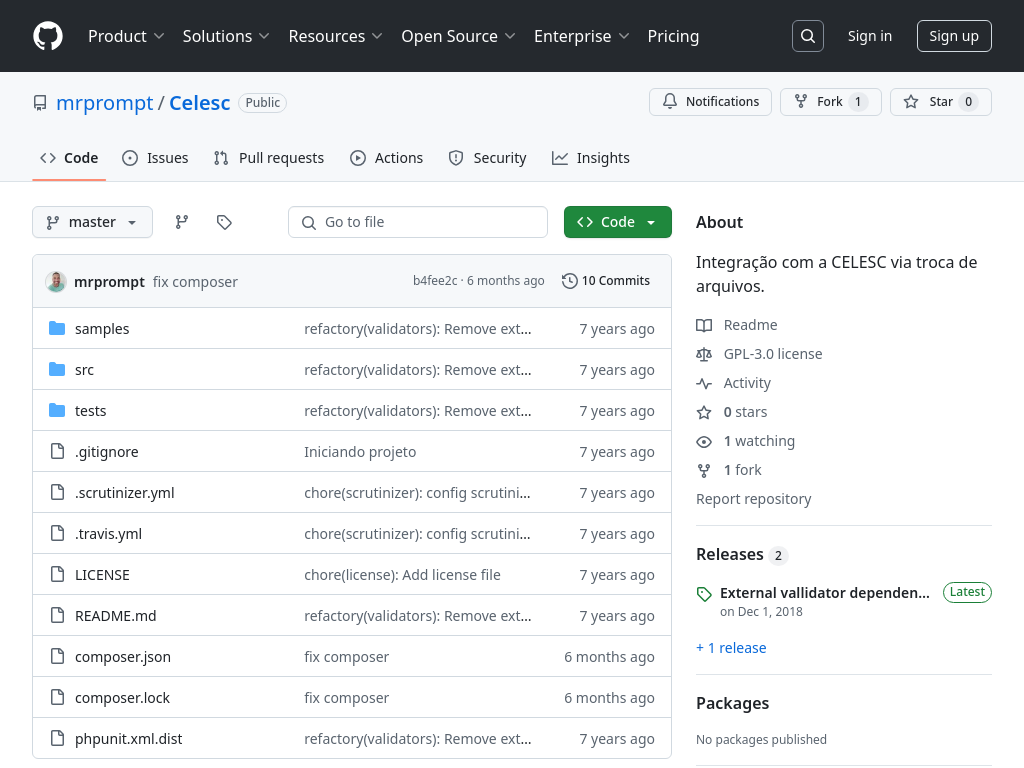Open the 'Iniciando projeto' commit message
This screenshot has height=768, width=1024.
[x=360, y=452]
